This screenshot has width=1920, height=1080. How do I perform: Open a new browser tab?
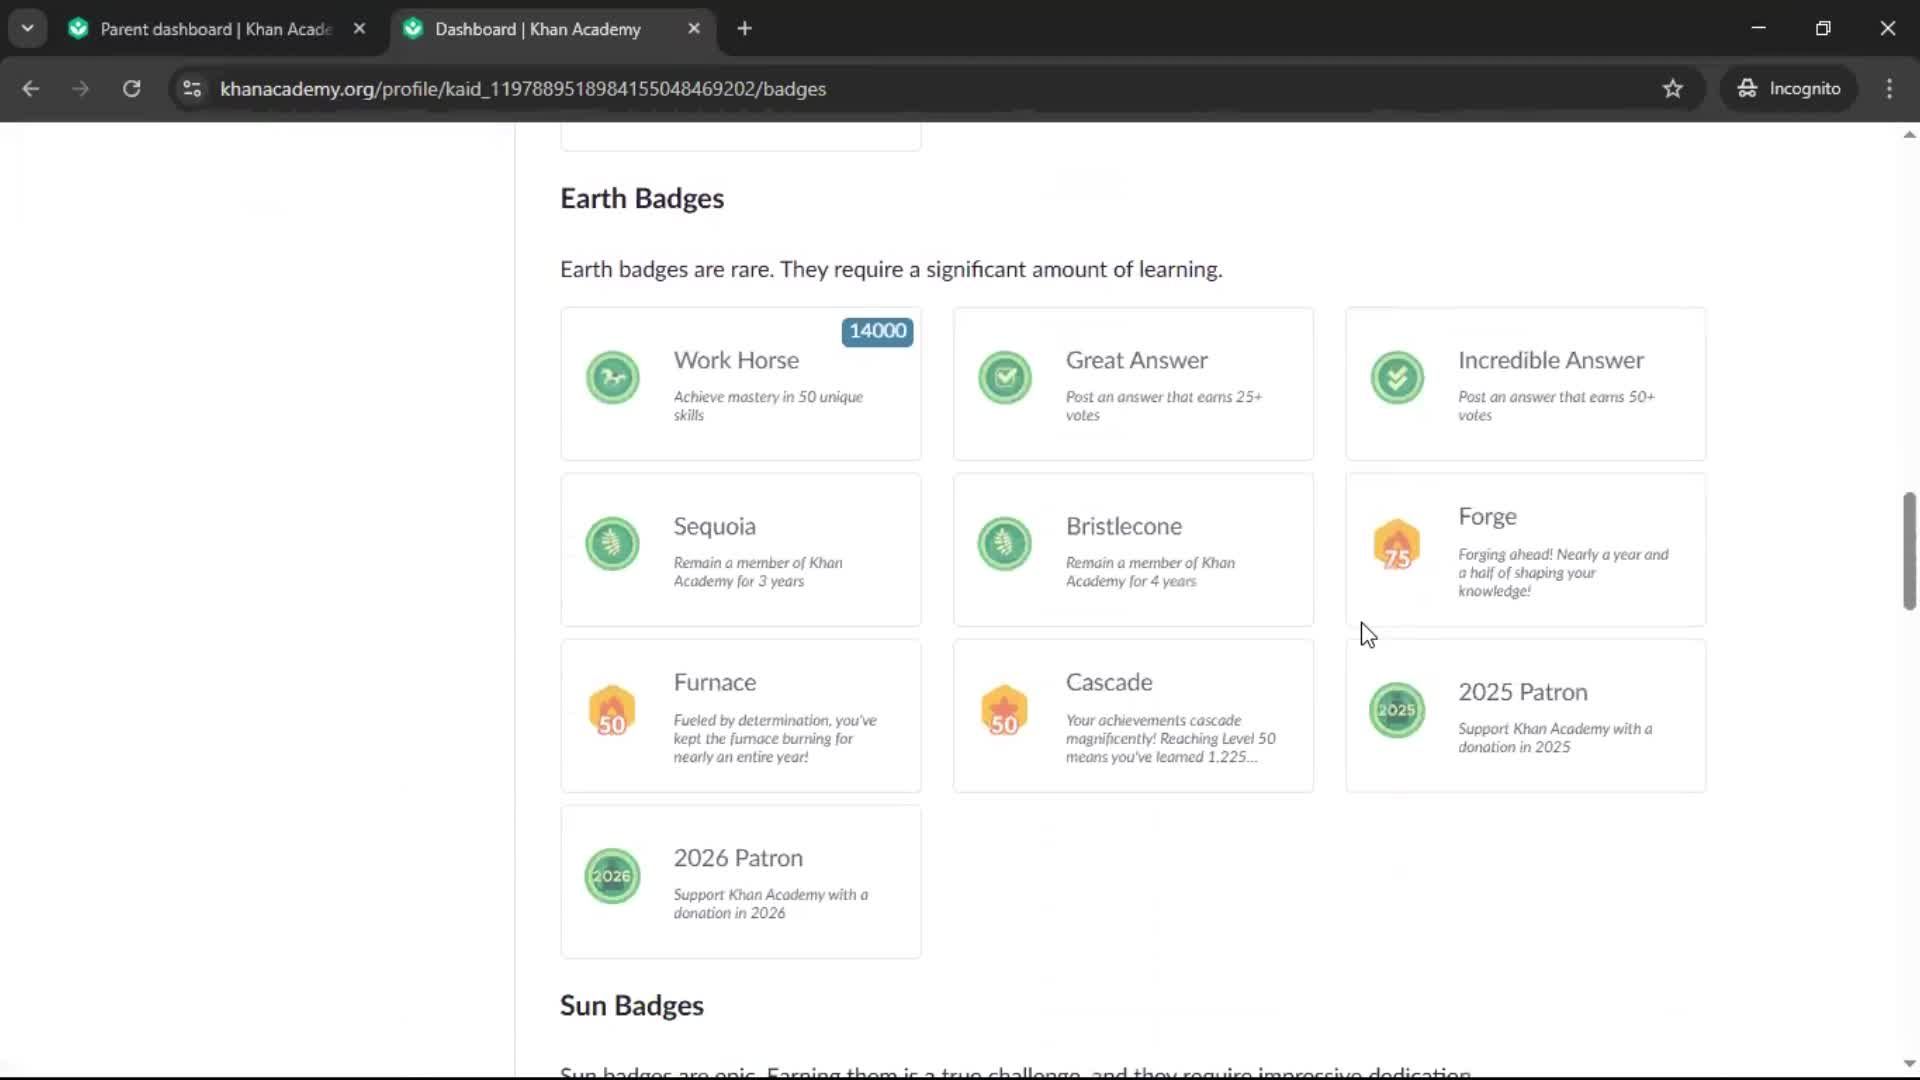pos(744,28)
